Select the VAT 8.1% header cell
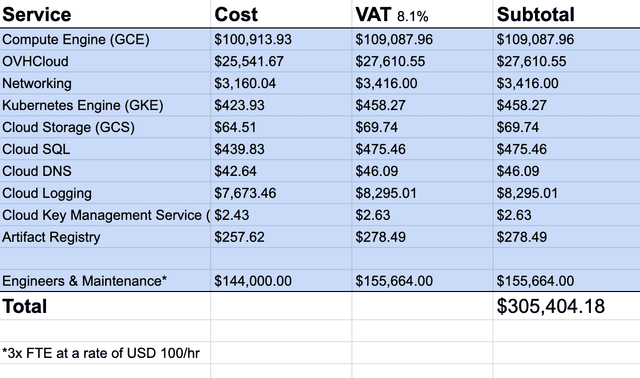Viewport: 640px width, 378px height. (422, 14)
